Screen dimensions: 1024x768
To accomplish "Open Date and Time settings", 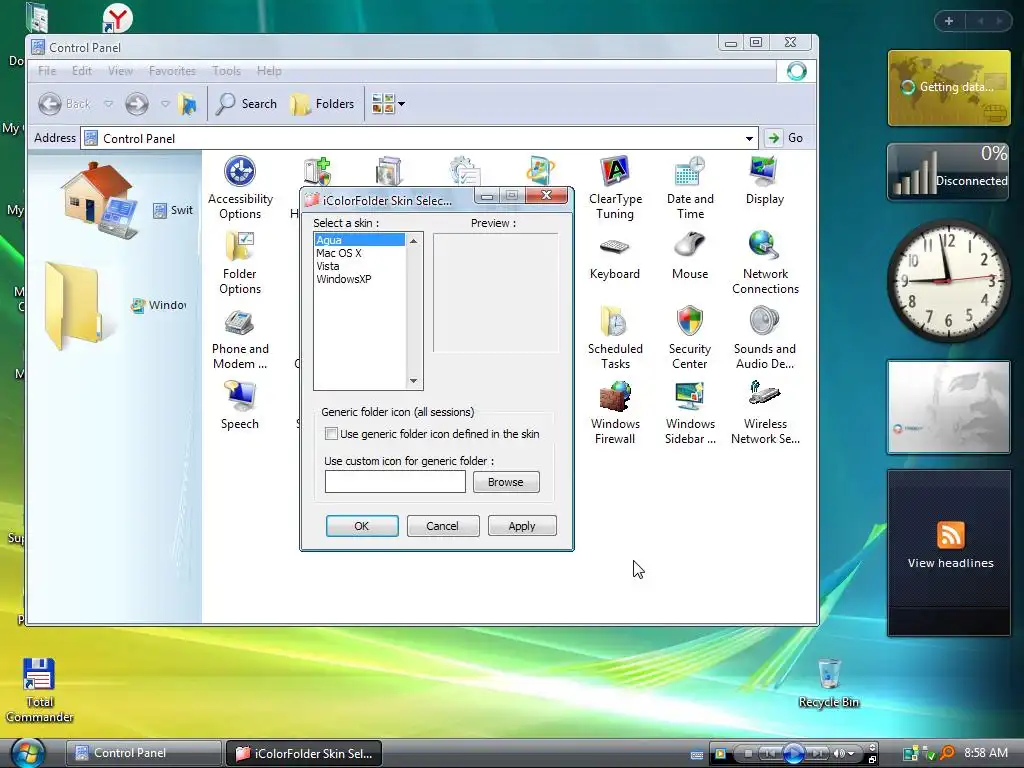I will 690,187.
